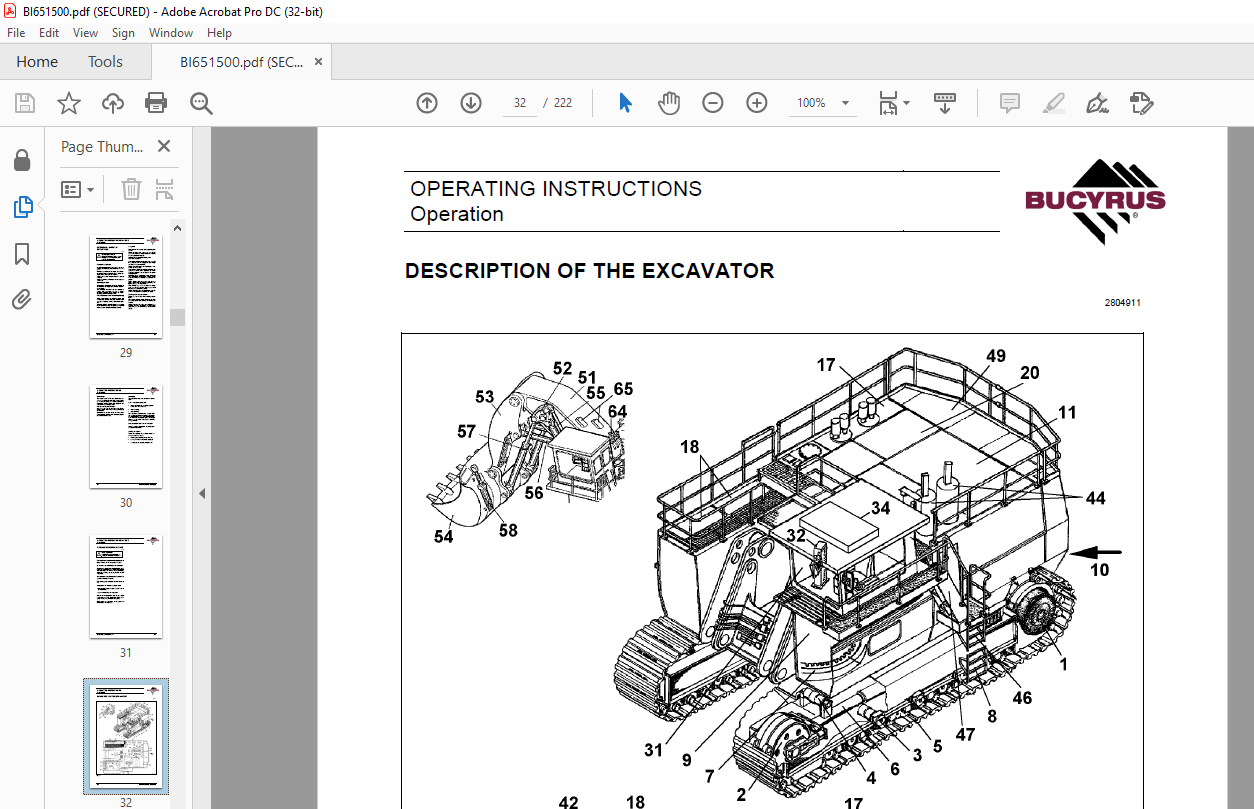Go to the next page with the down arrow
The image size is (1254, 809).
pyautogui.click(x=471, y=103)
